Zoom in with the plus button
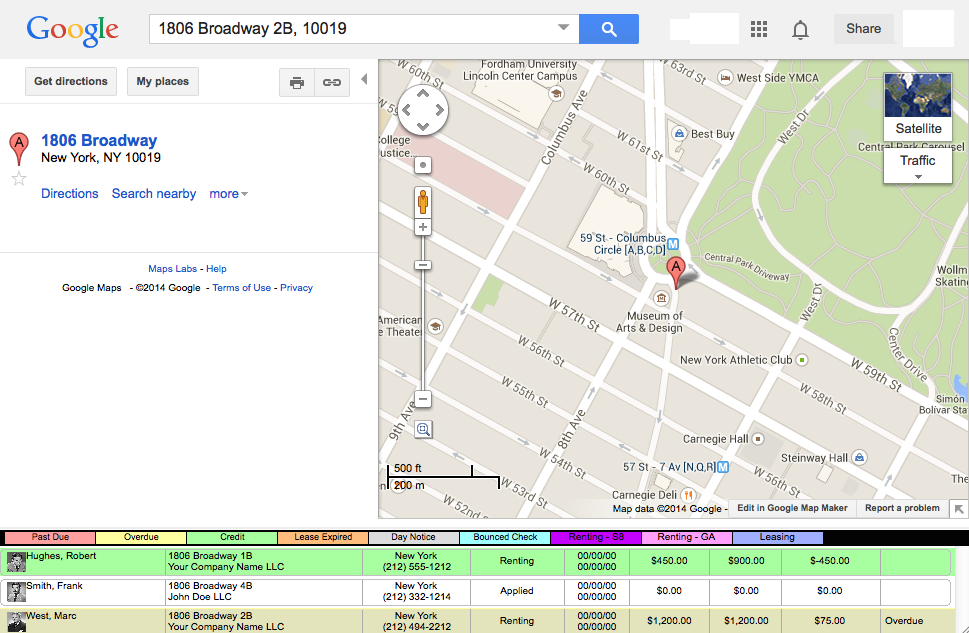The image size is (969, 633). 423,227
